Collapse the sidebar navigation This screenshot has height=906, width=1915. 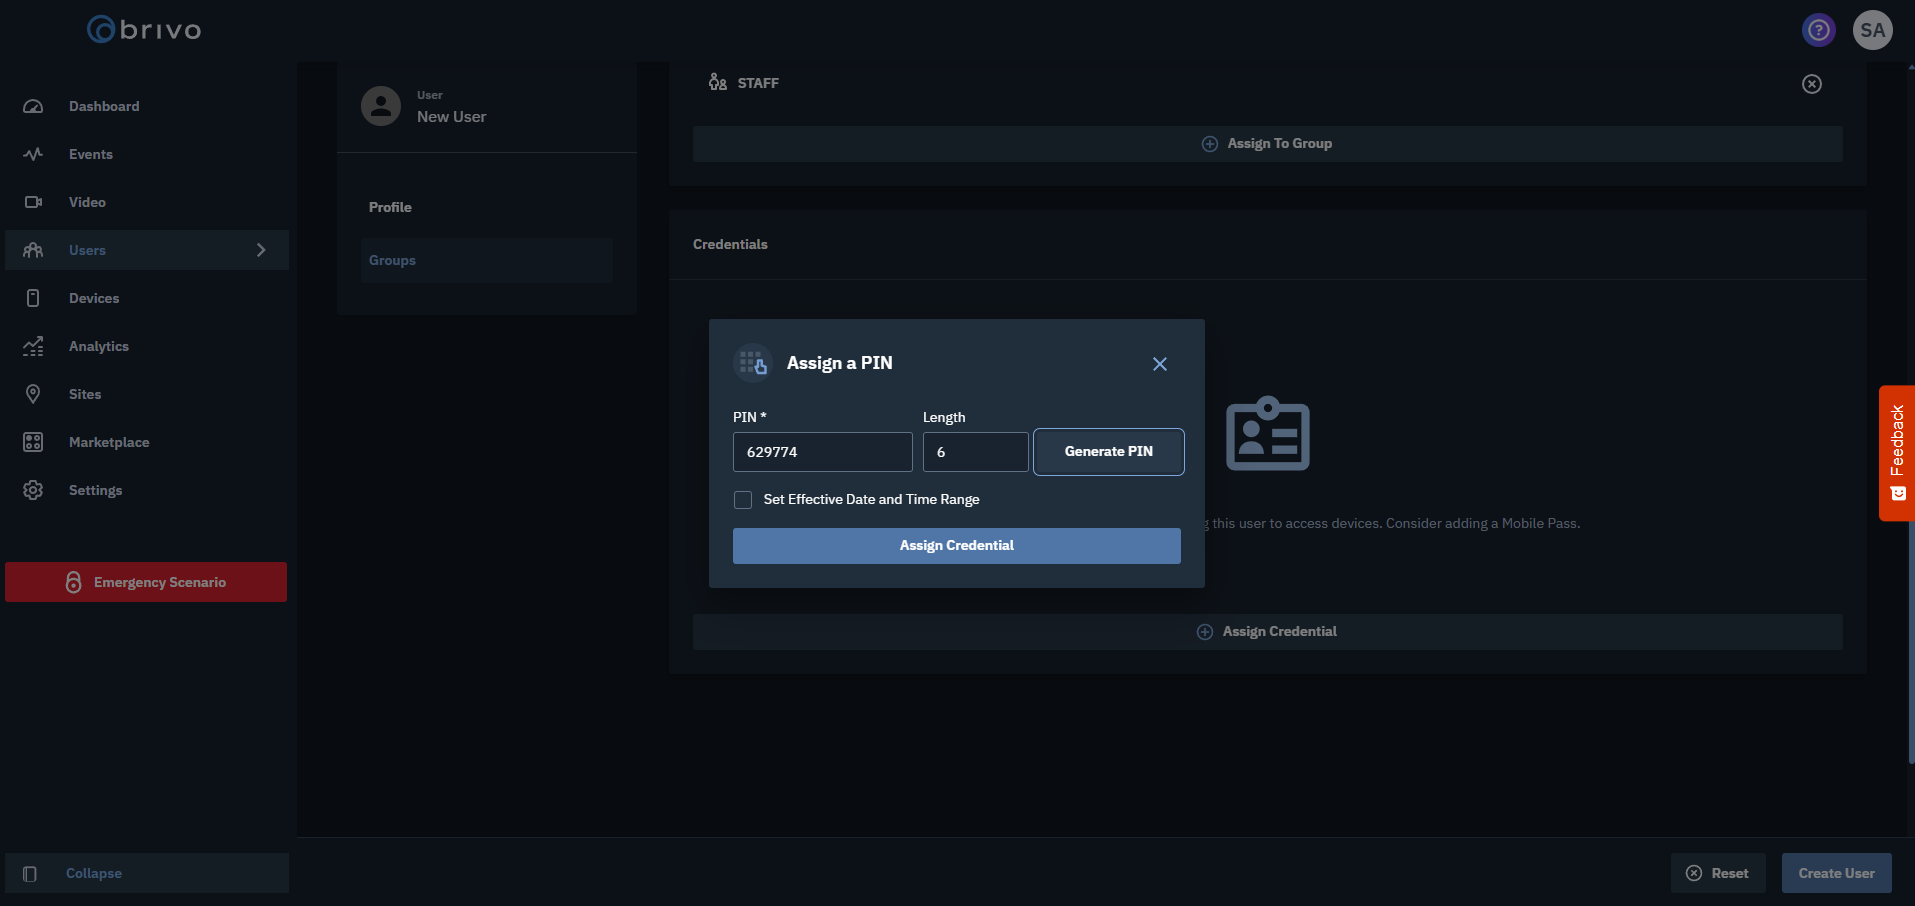(93, 873)
